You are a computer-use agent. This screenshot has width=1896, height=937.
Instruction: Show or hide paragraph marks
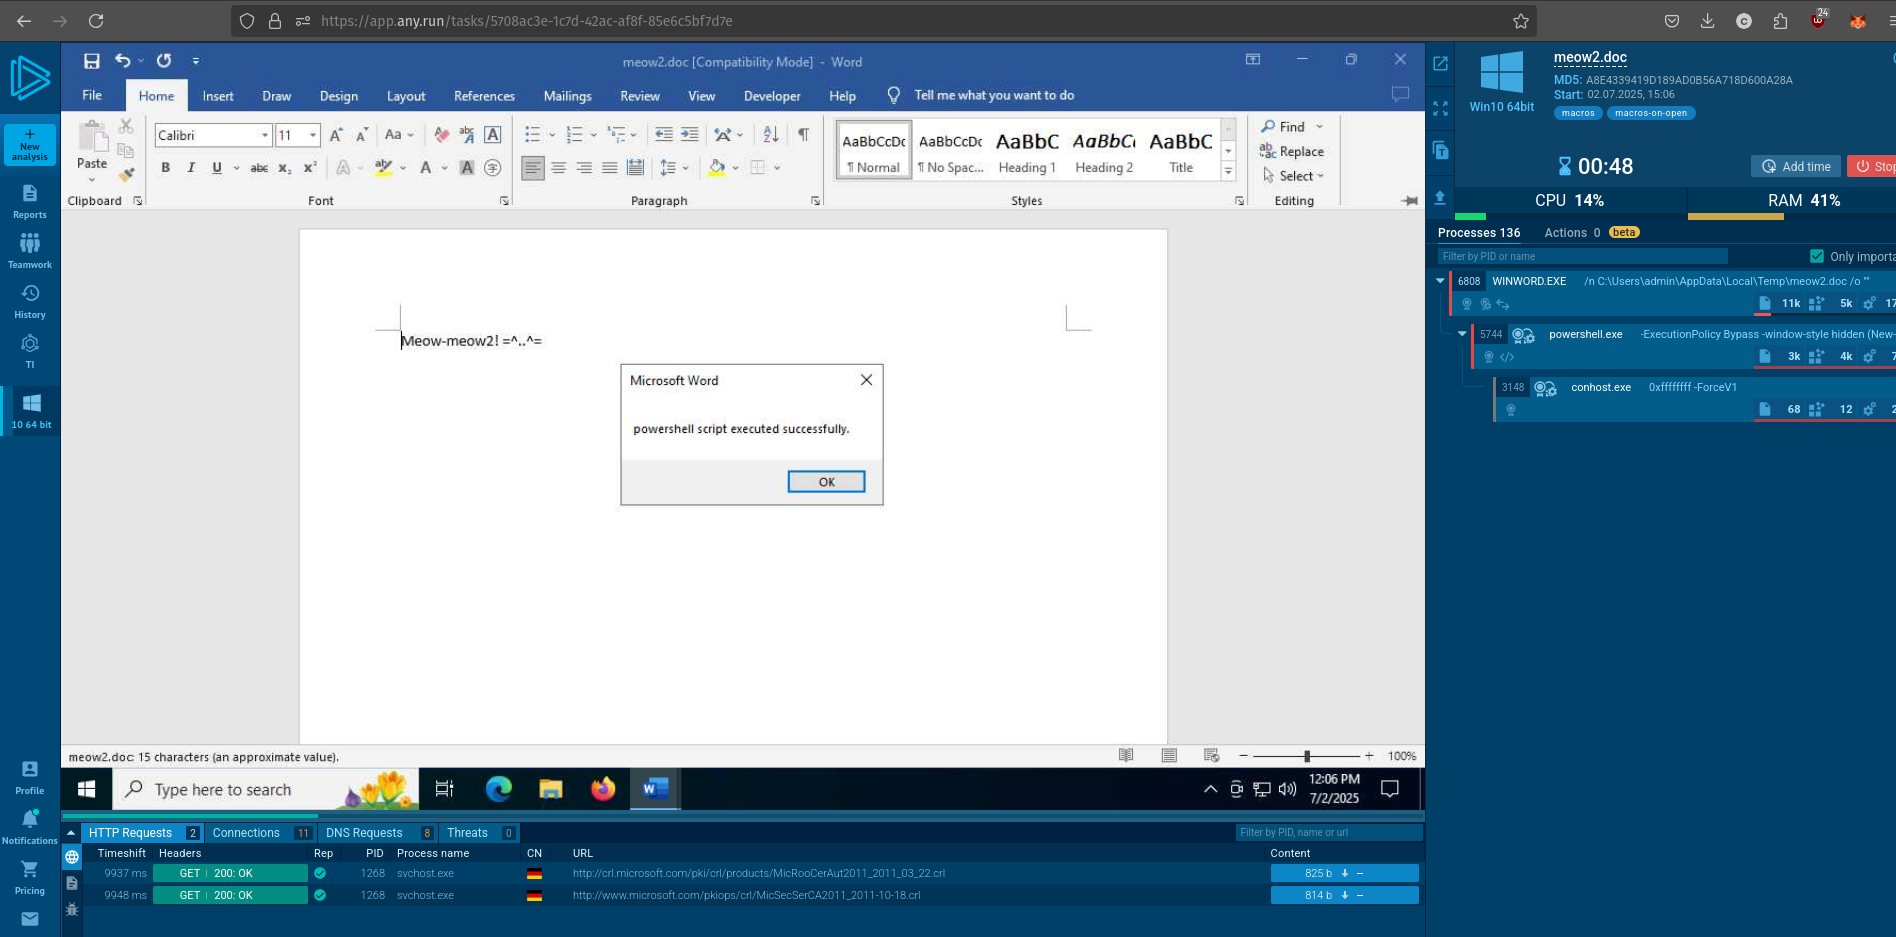[803, 134]
